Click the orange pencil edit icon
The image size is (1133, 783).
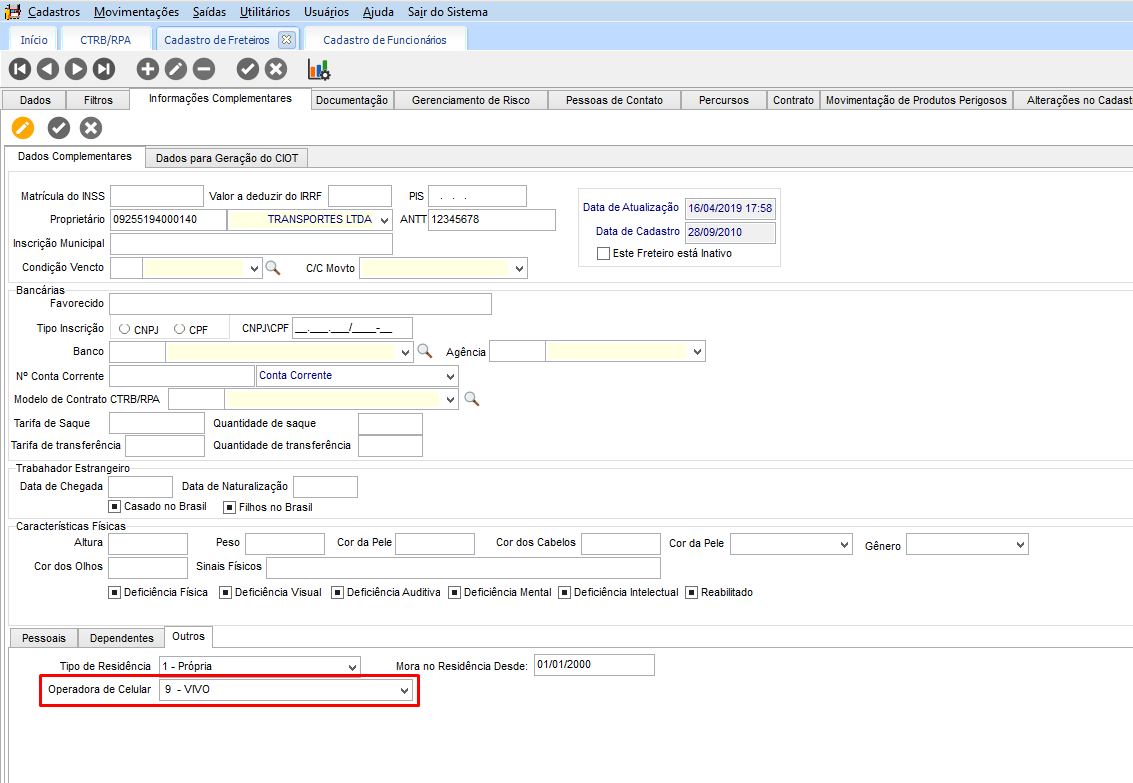(23, 128)
